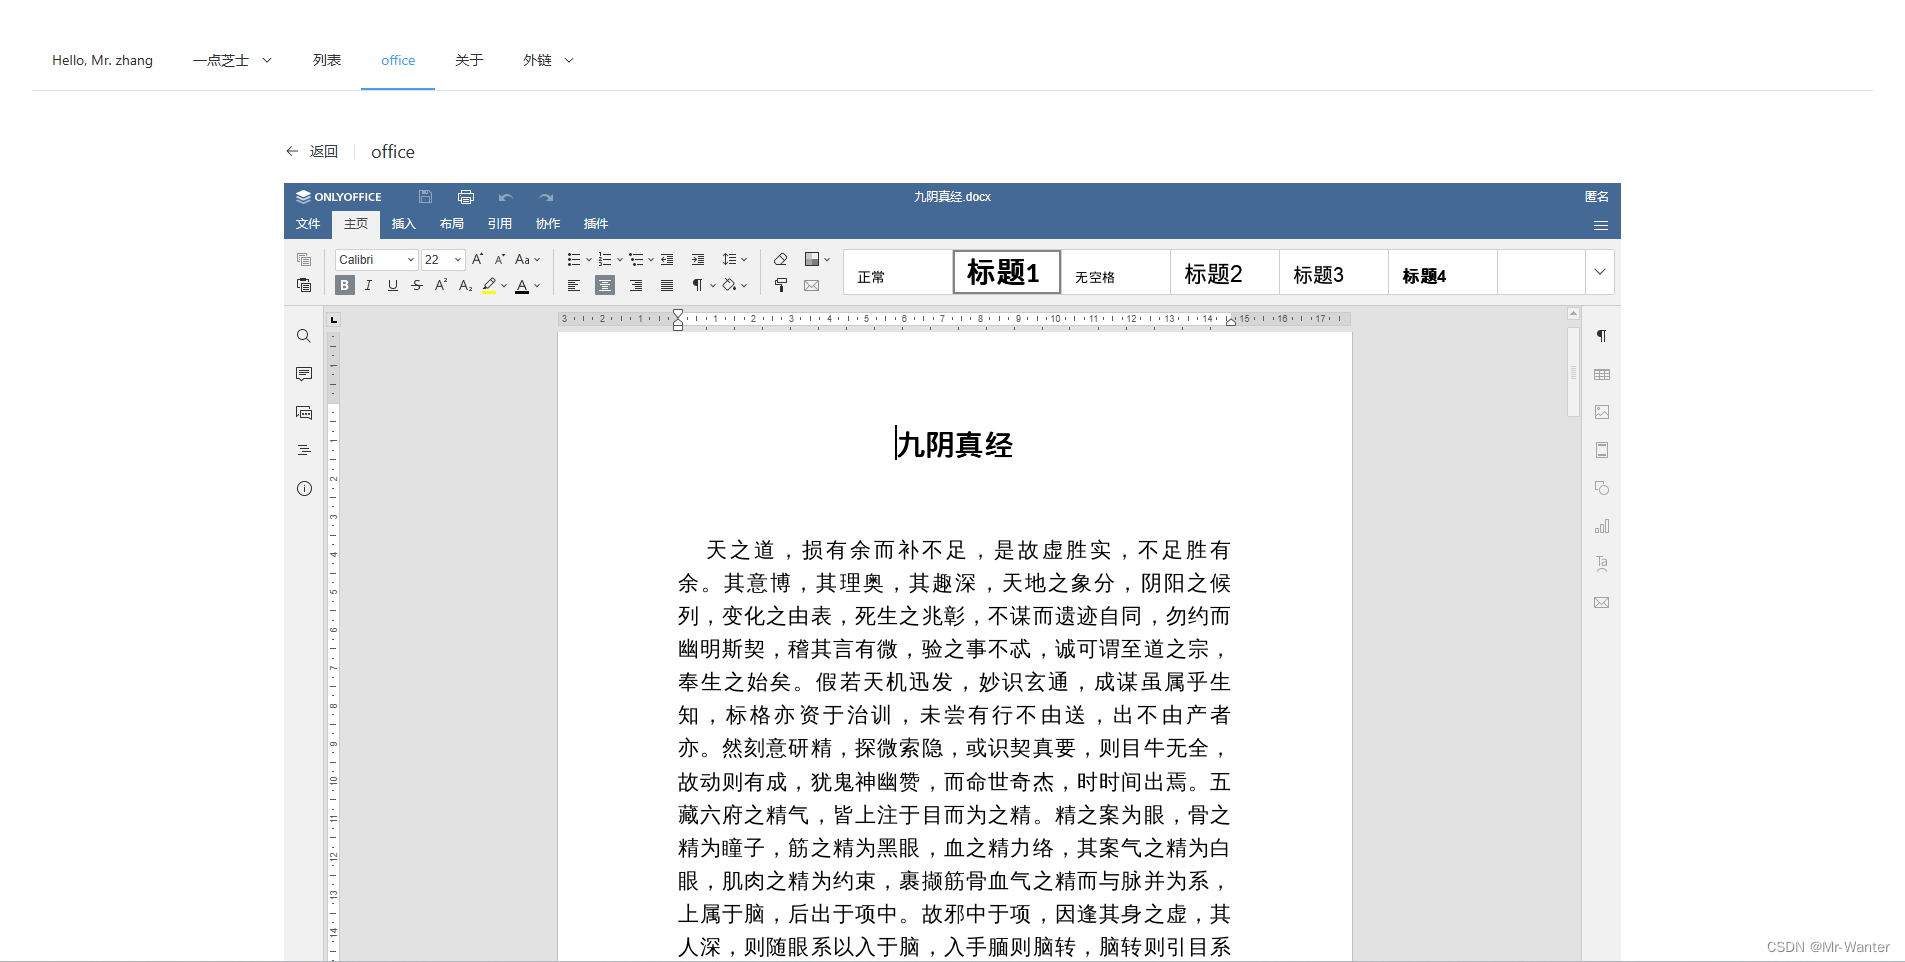This screenshot has height=962, width=1905.
Task: Toggle bold formatting
Action: (x=344, y=285)
